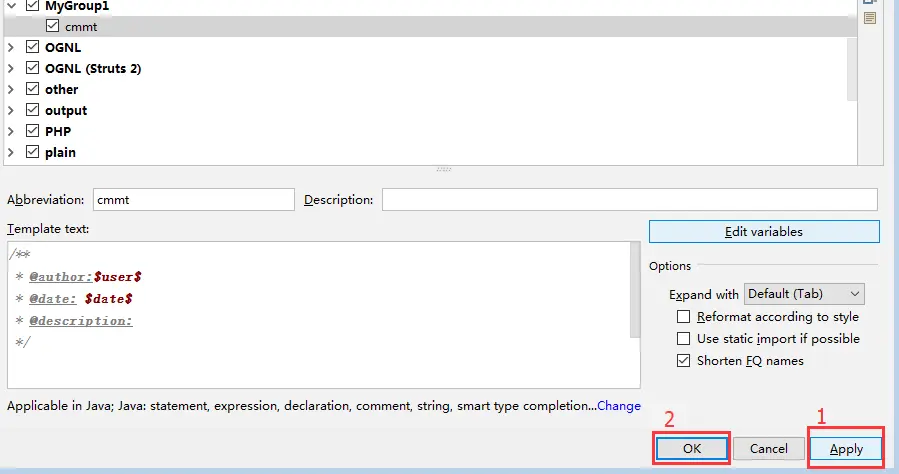Click the $user$ variable in template
Viewport: 899px width, 474px height.
click(x=118, y=277)
